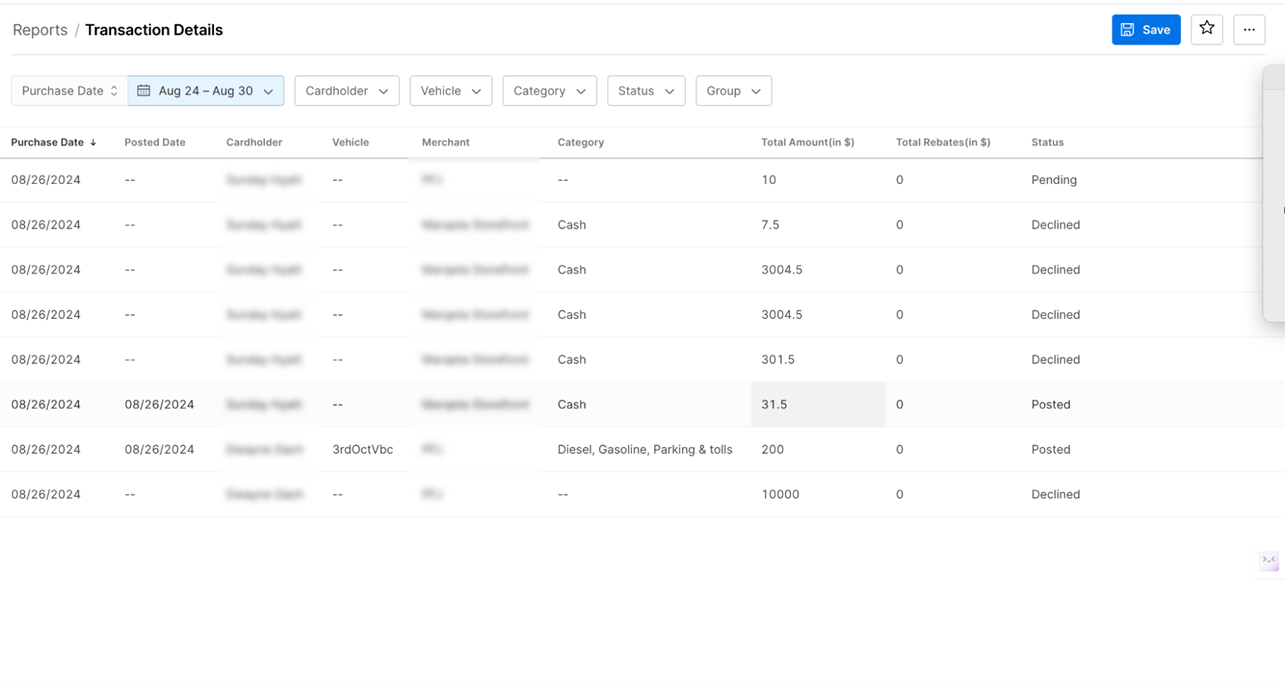Expand the Group filter dropdown
This screenshot has height=686, width=1285.
coord(733,91)
